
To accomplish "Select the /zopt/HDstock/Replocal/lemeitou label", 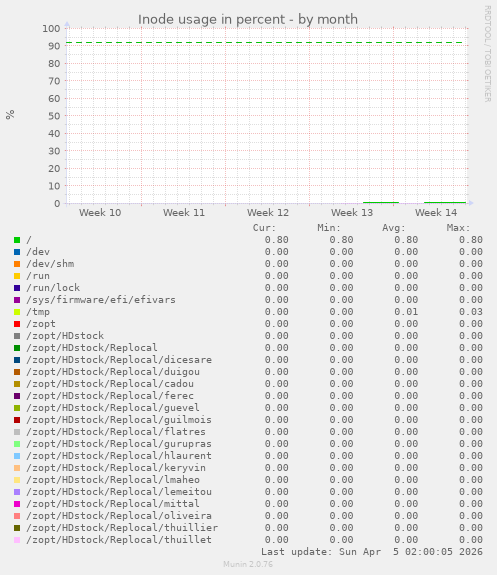I will coord(119,492).
